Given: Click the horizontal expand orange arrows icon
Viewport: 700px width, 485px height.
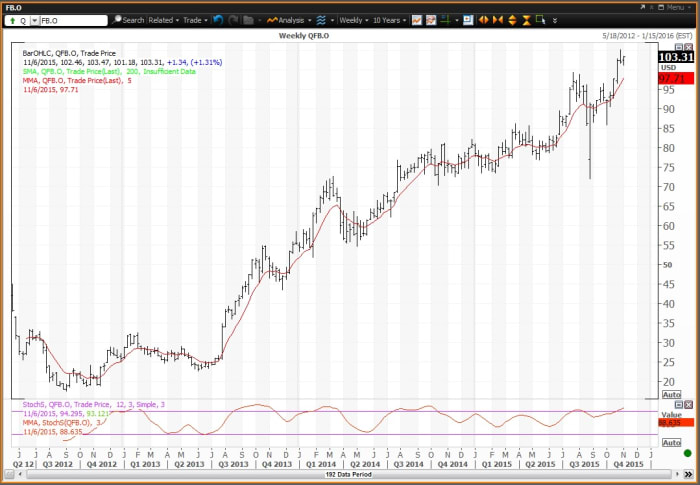Looking at the screenshot, I should (x=484, y=20).
